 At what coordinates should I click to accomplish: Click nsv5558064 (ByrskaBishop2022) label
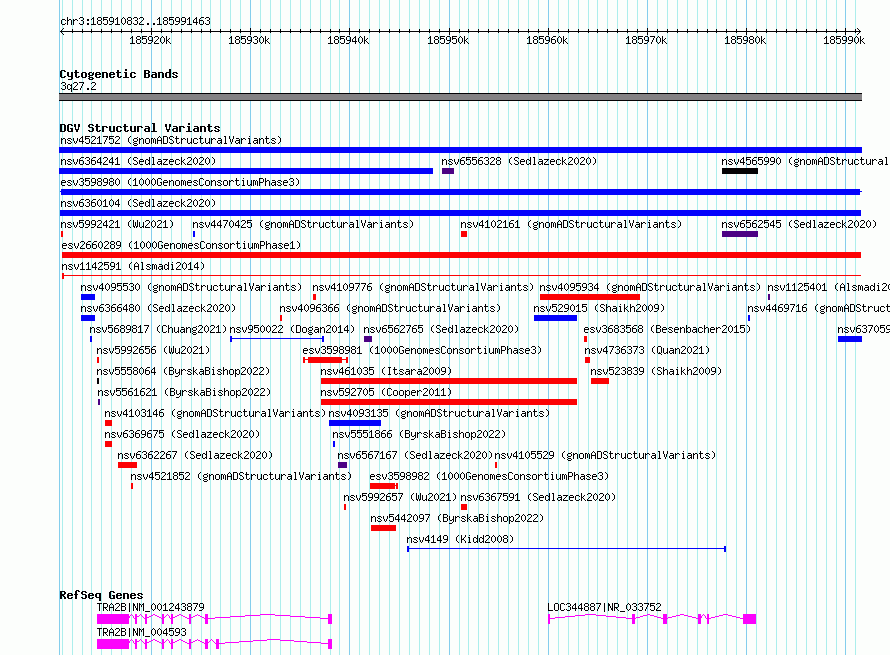(183, 371)
